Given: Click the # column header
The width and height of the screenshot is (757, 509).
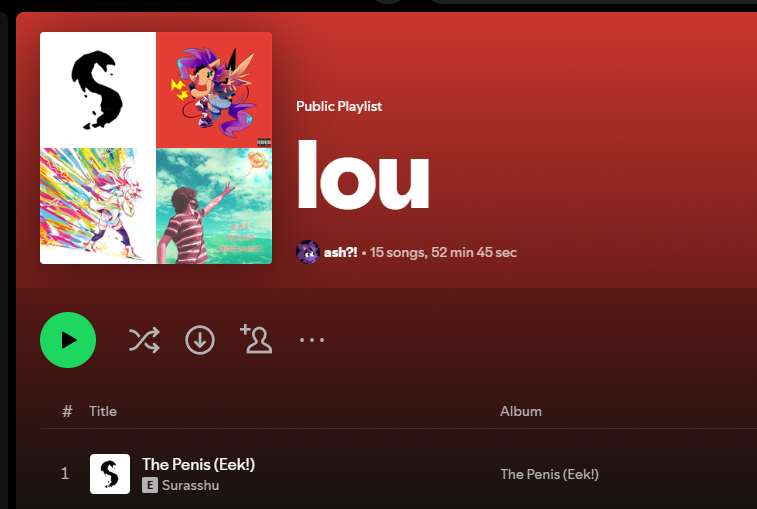Looking at the screenshot, I should (x=67, y=411).
